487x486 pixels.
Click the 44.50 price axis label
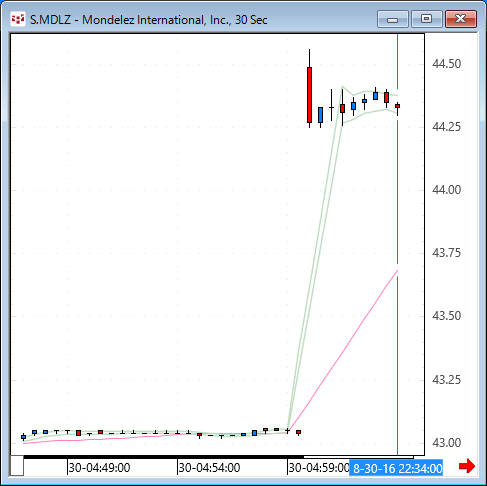[x=446, y=63]
